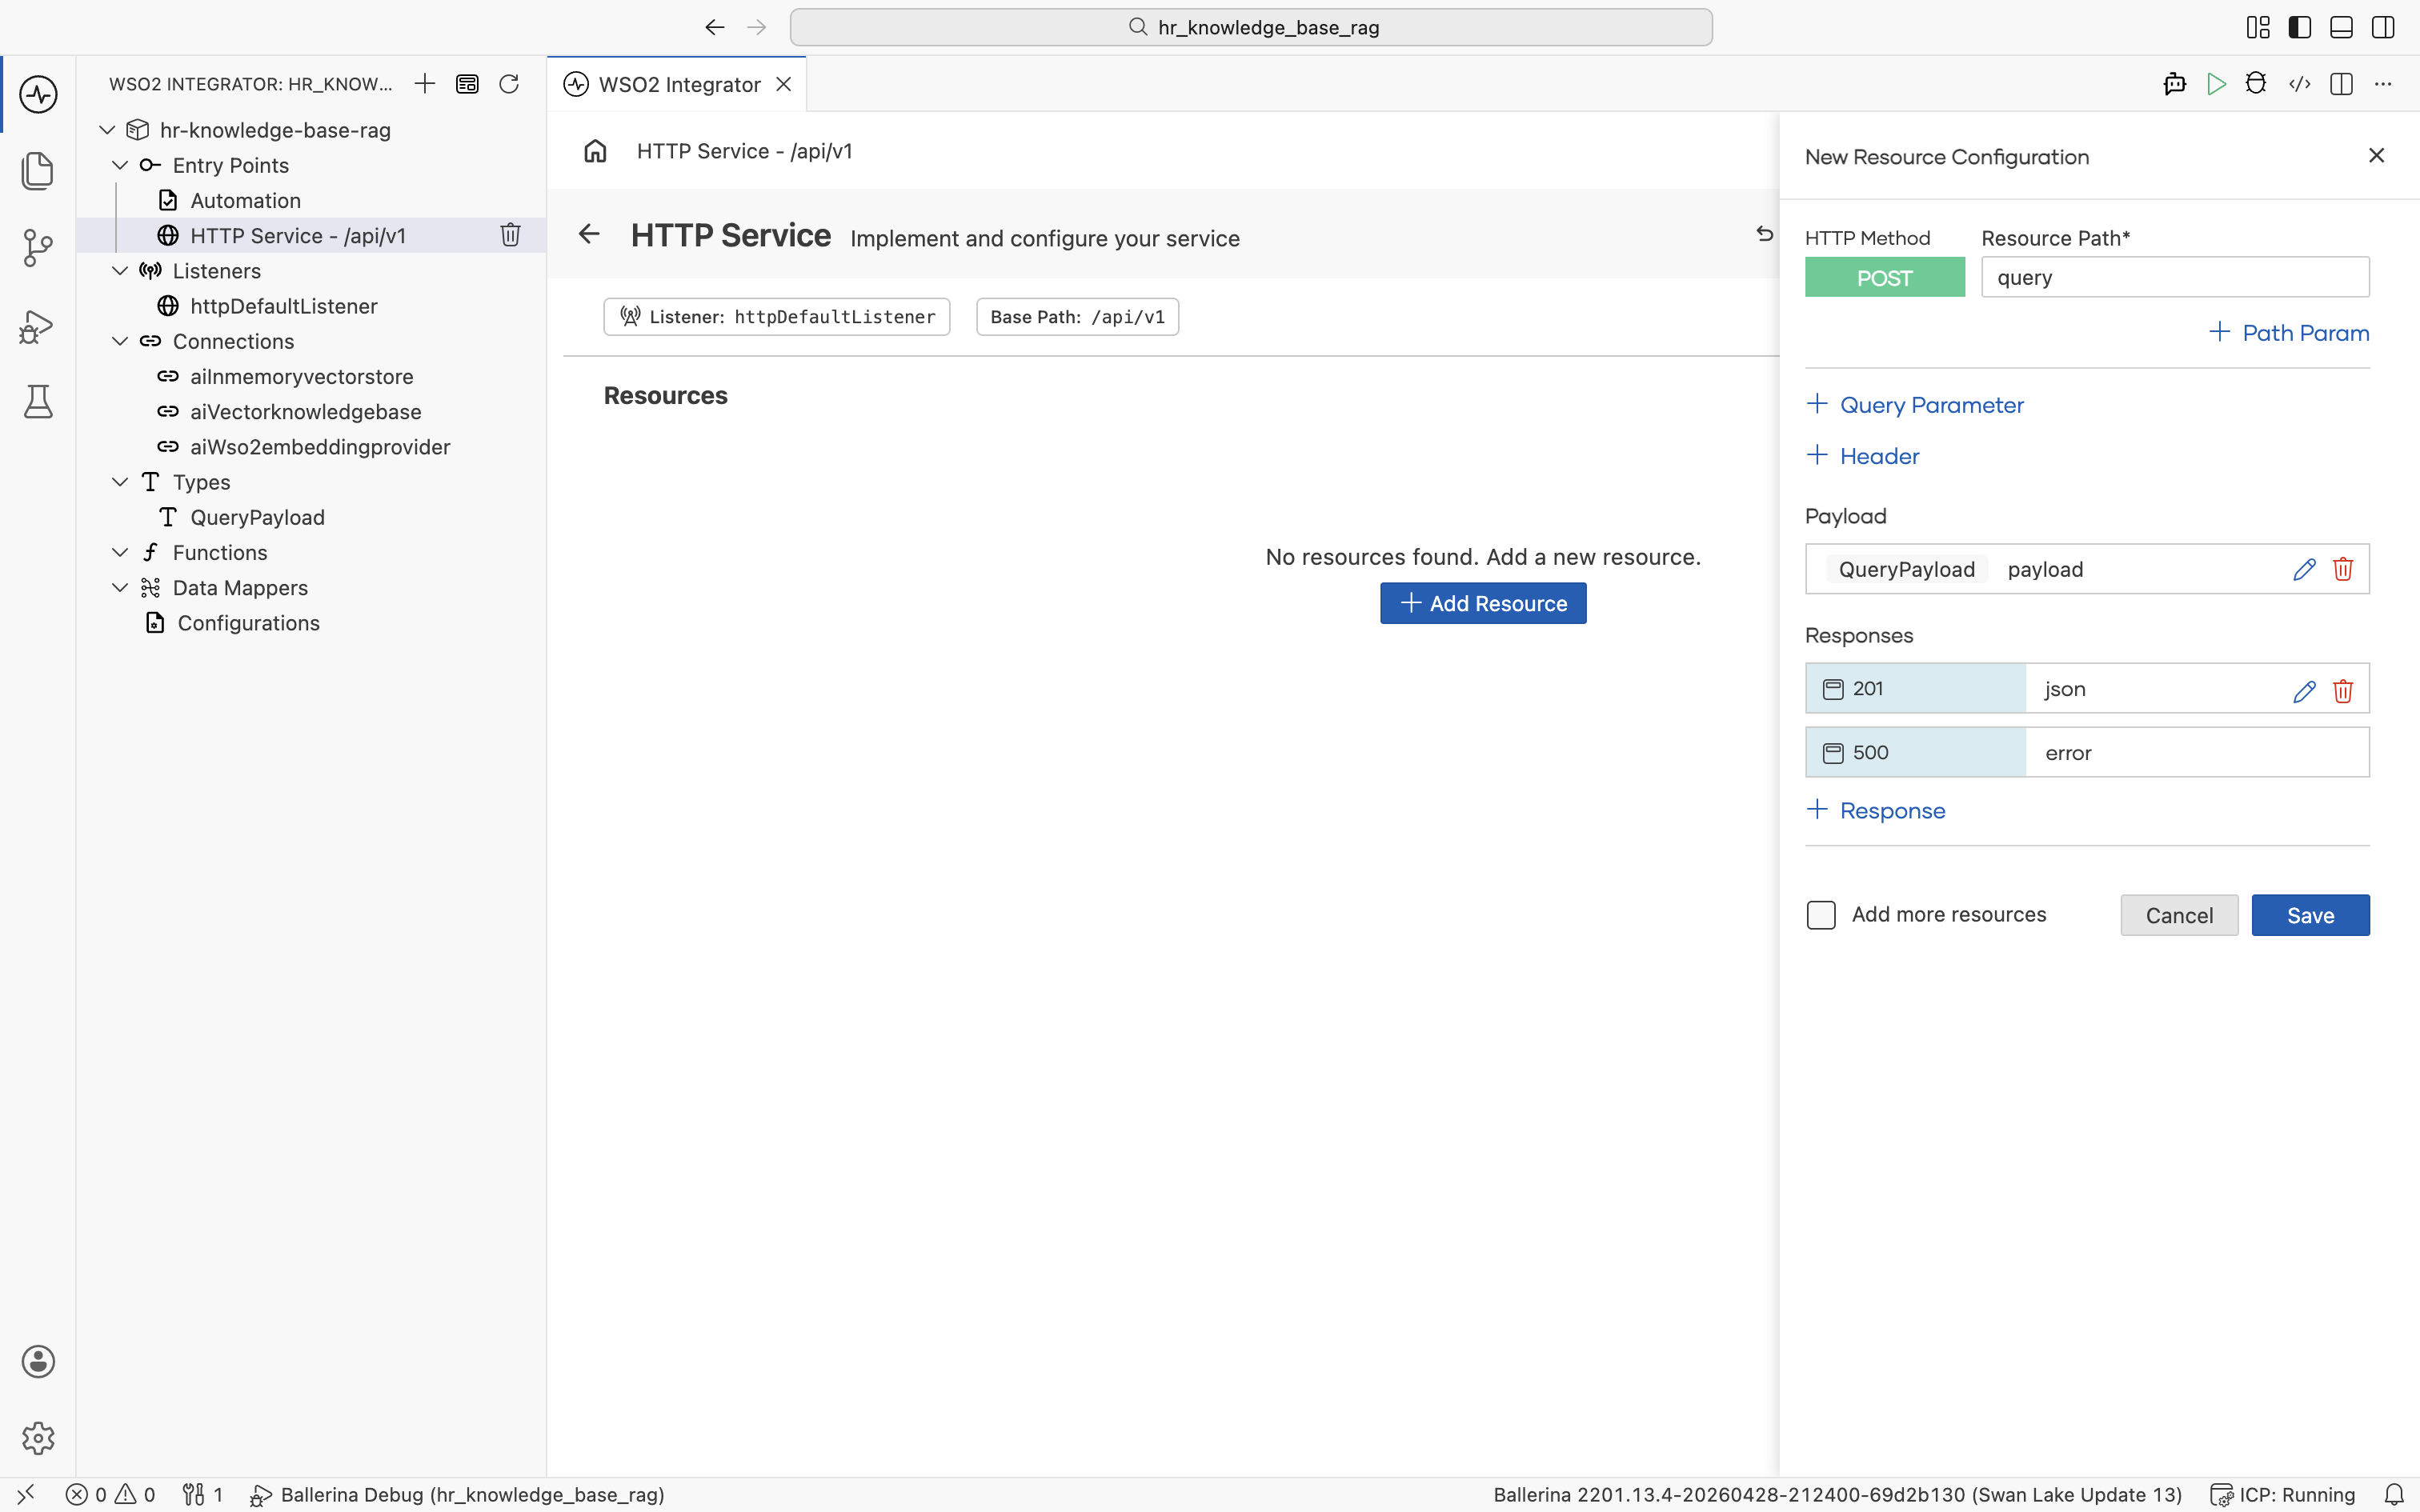The height and width of the screenshot is (1512, 2420).
Task: Close the New Resource Configuration panel
Action: coord(2377,155)
